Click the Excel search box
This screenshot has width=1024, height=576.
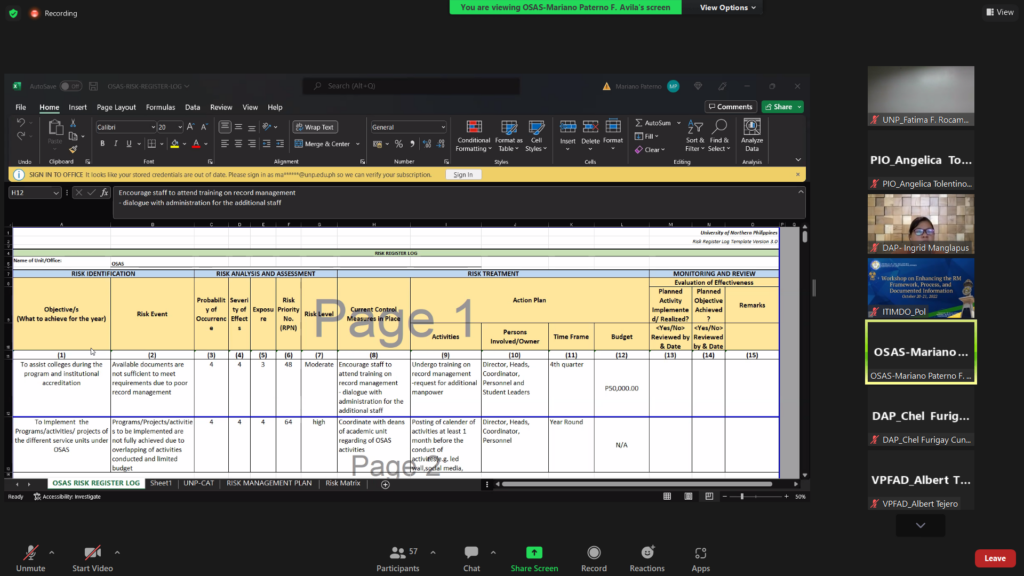click(411, 86)
